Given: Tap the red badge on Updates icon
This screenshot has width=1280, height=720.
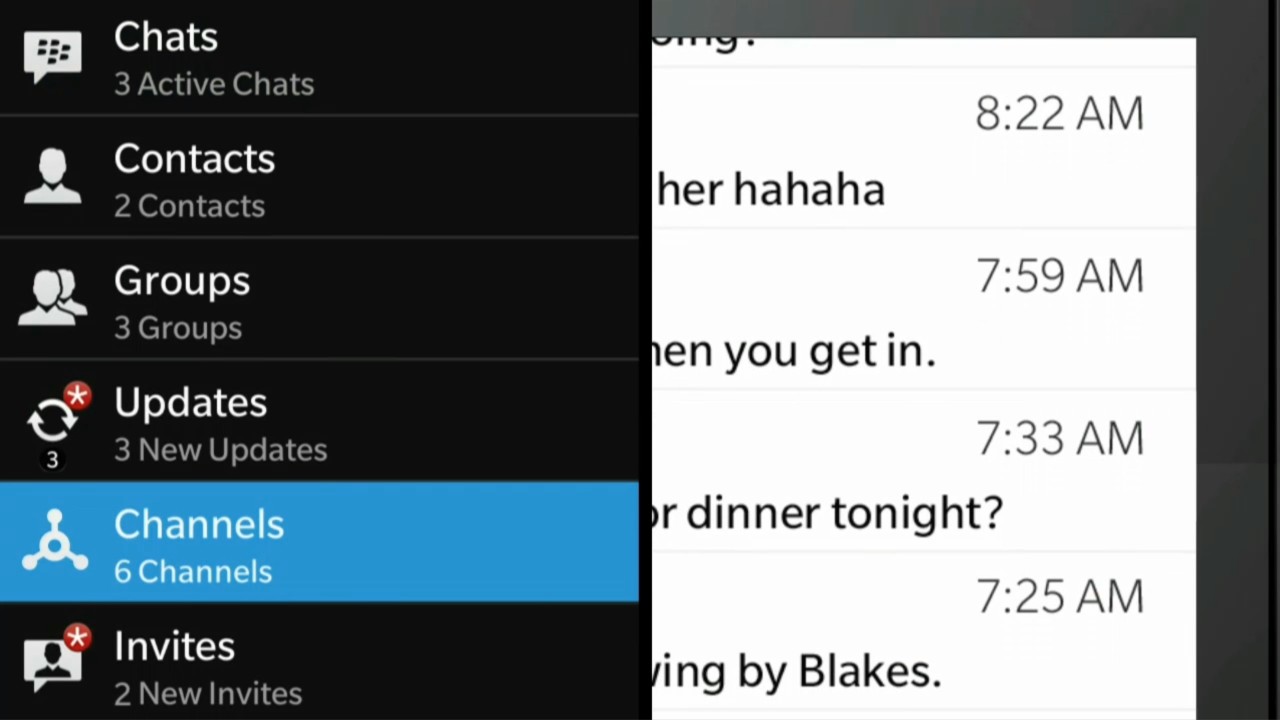Looking at the screenshot, I should (77, 397).
